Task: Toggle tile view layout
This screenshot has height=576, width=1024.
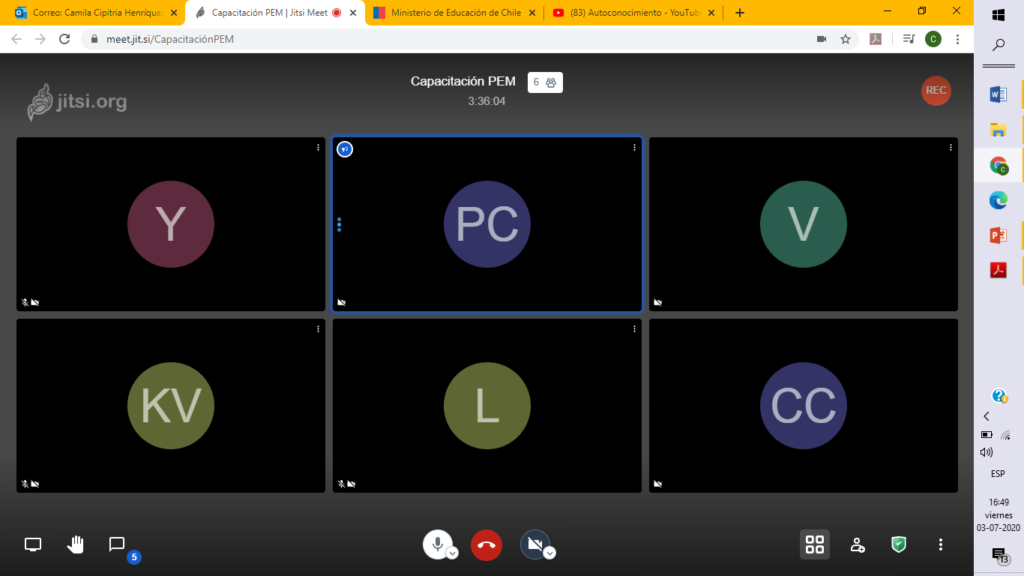Action: pyautogui.click(x=815, y=544)
